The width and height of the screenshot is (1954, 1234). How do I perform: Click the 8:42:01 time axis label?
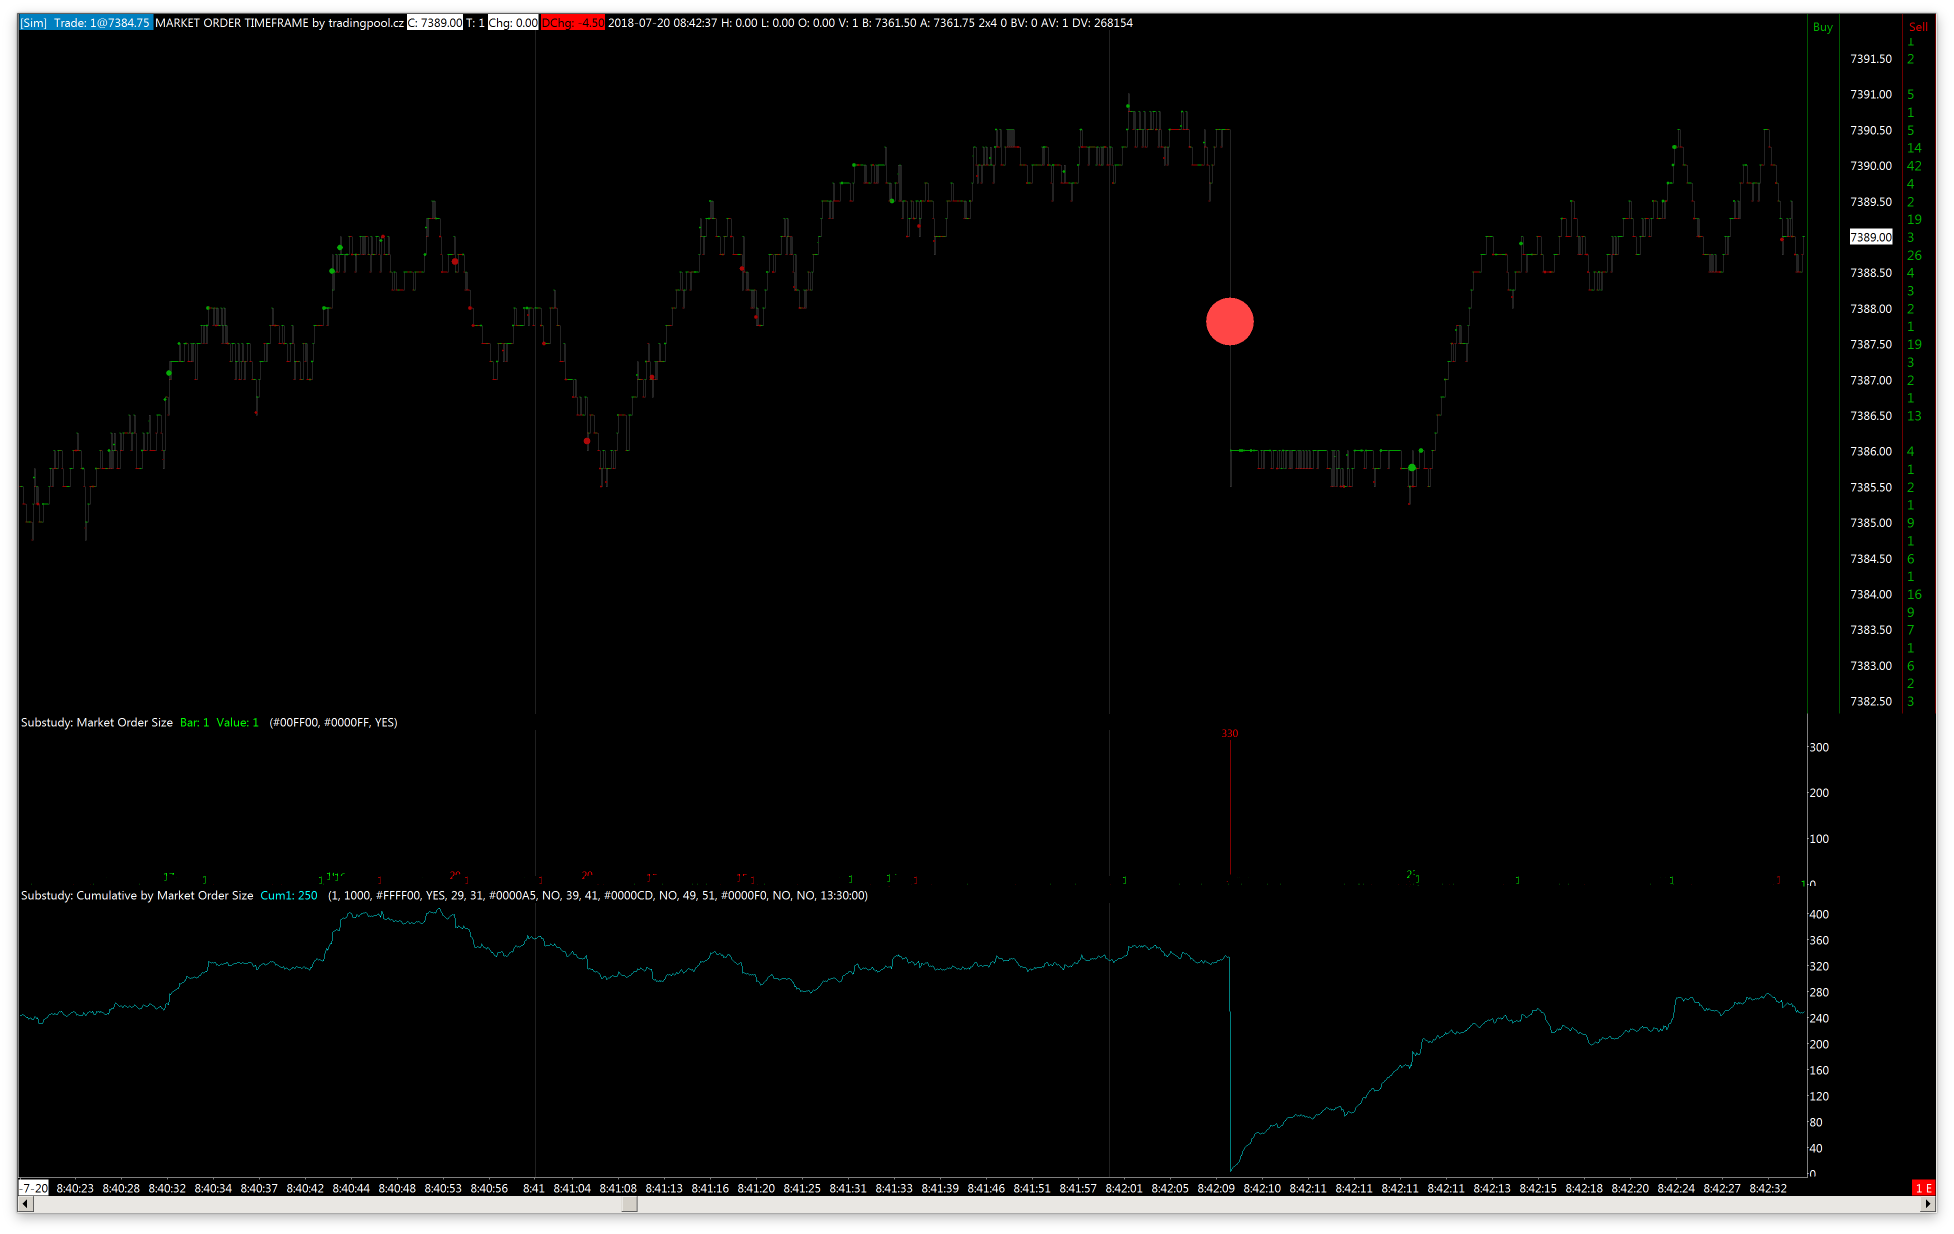click(x=1124, y=1188)
